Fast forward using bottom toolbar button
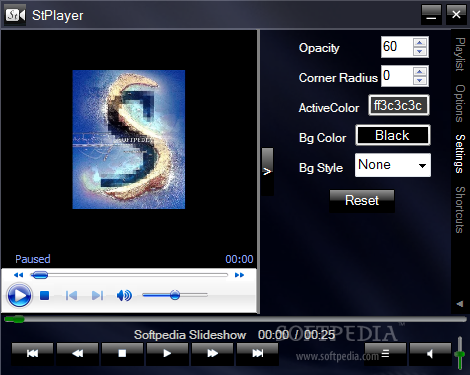 tap(212, 354)
